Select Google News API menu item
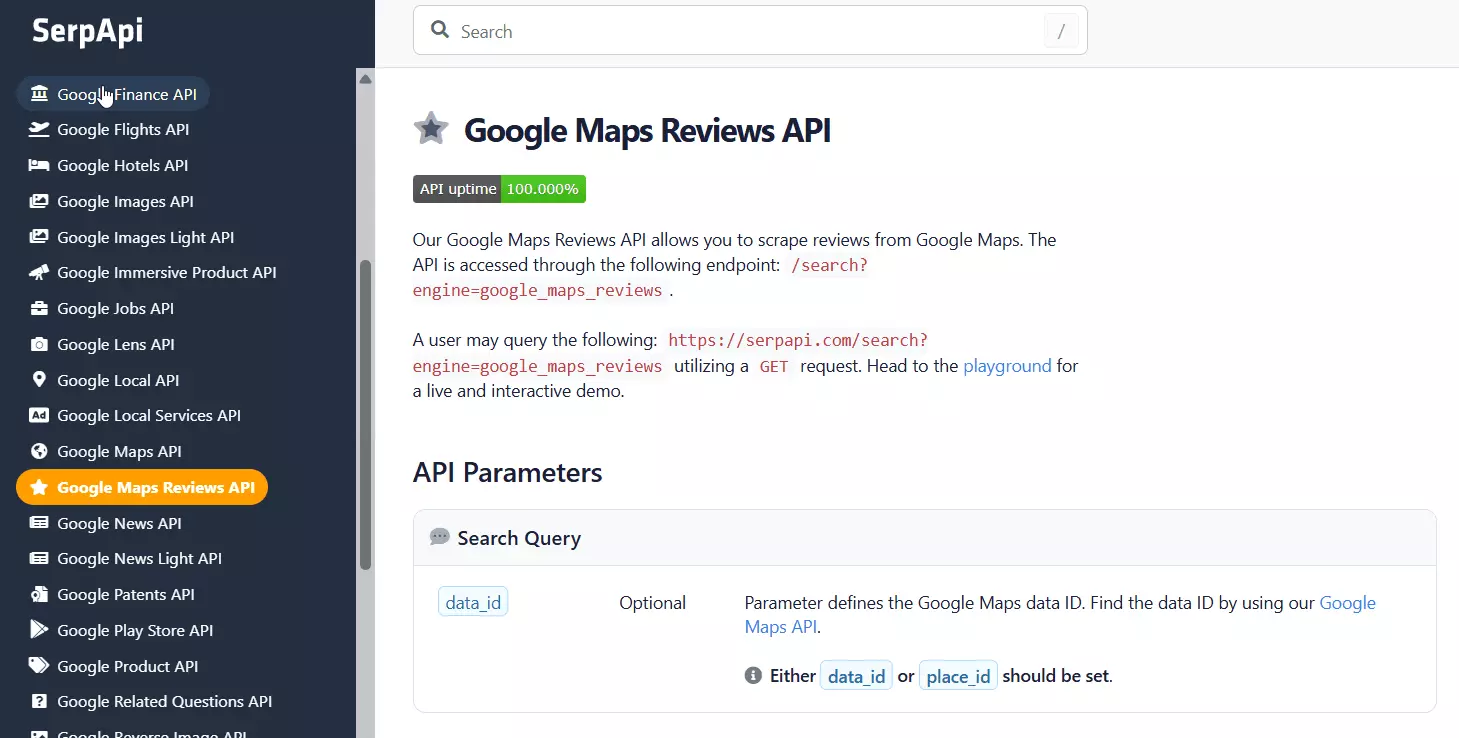The width and height of the screenshot is (1459, 738). [x=119, y=524]
